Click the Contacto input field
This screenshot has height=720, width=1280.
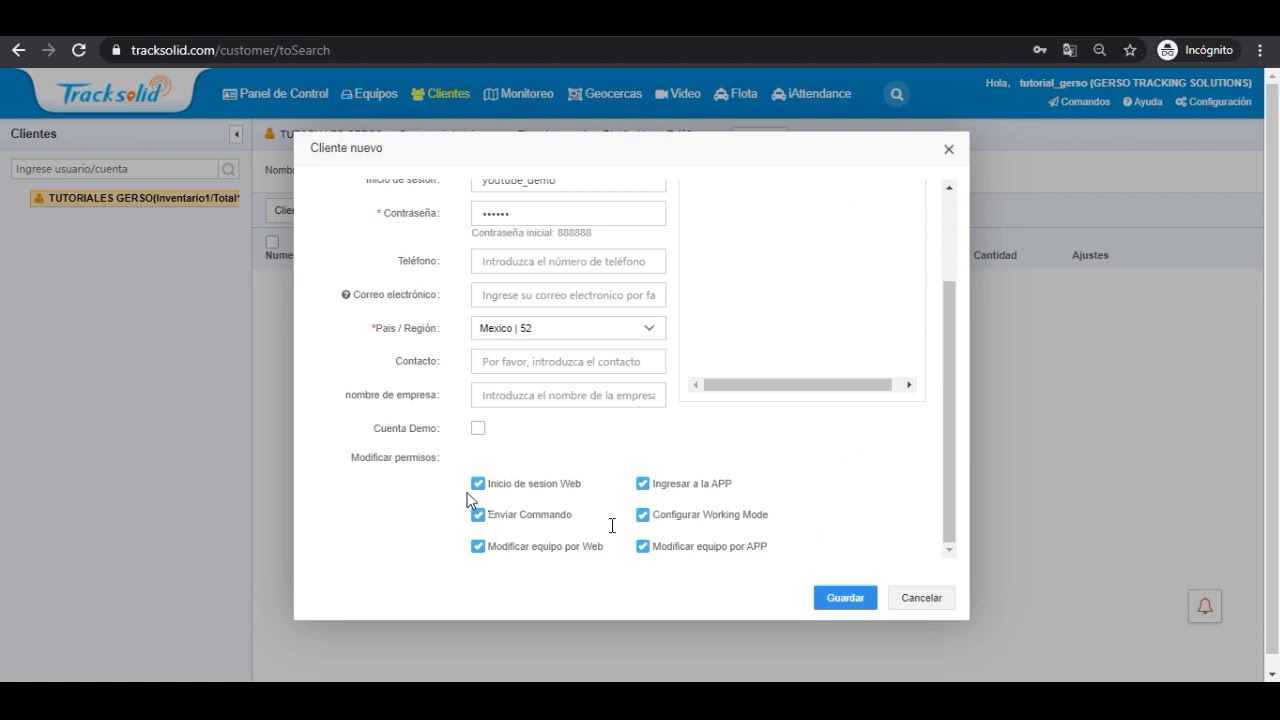click(568, 362)
